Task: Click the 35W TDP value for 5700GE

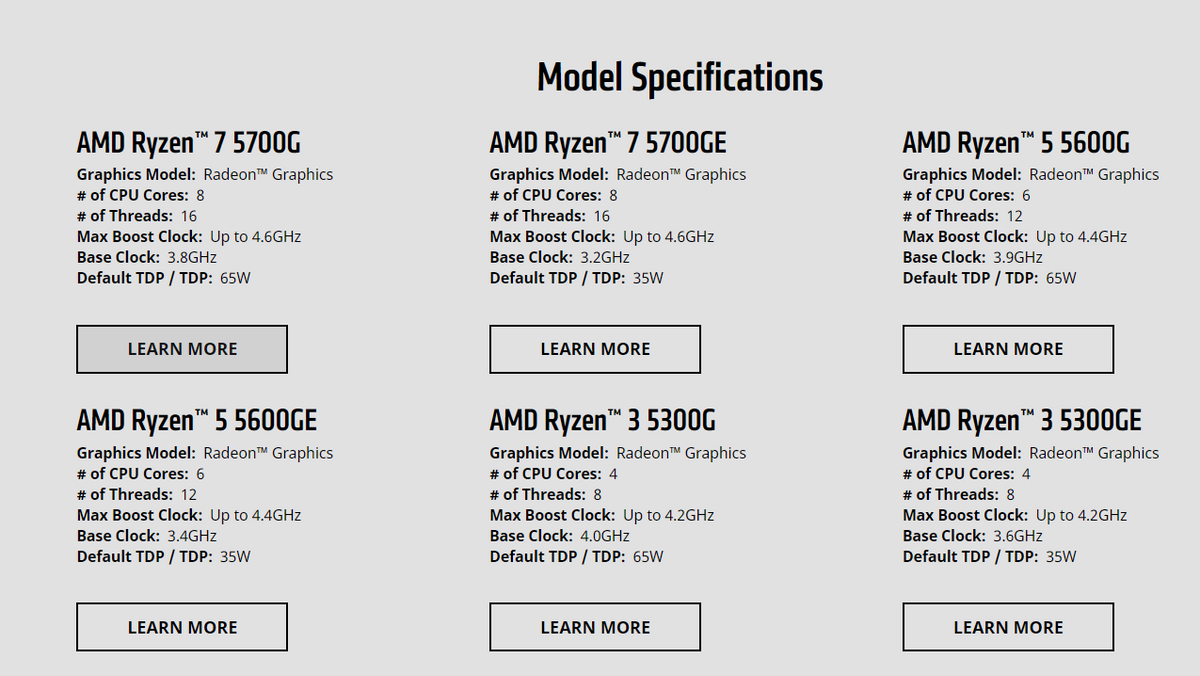Action: click(648, 278)
